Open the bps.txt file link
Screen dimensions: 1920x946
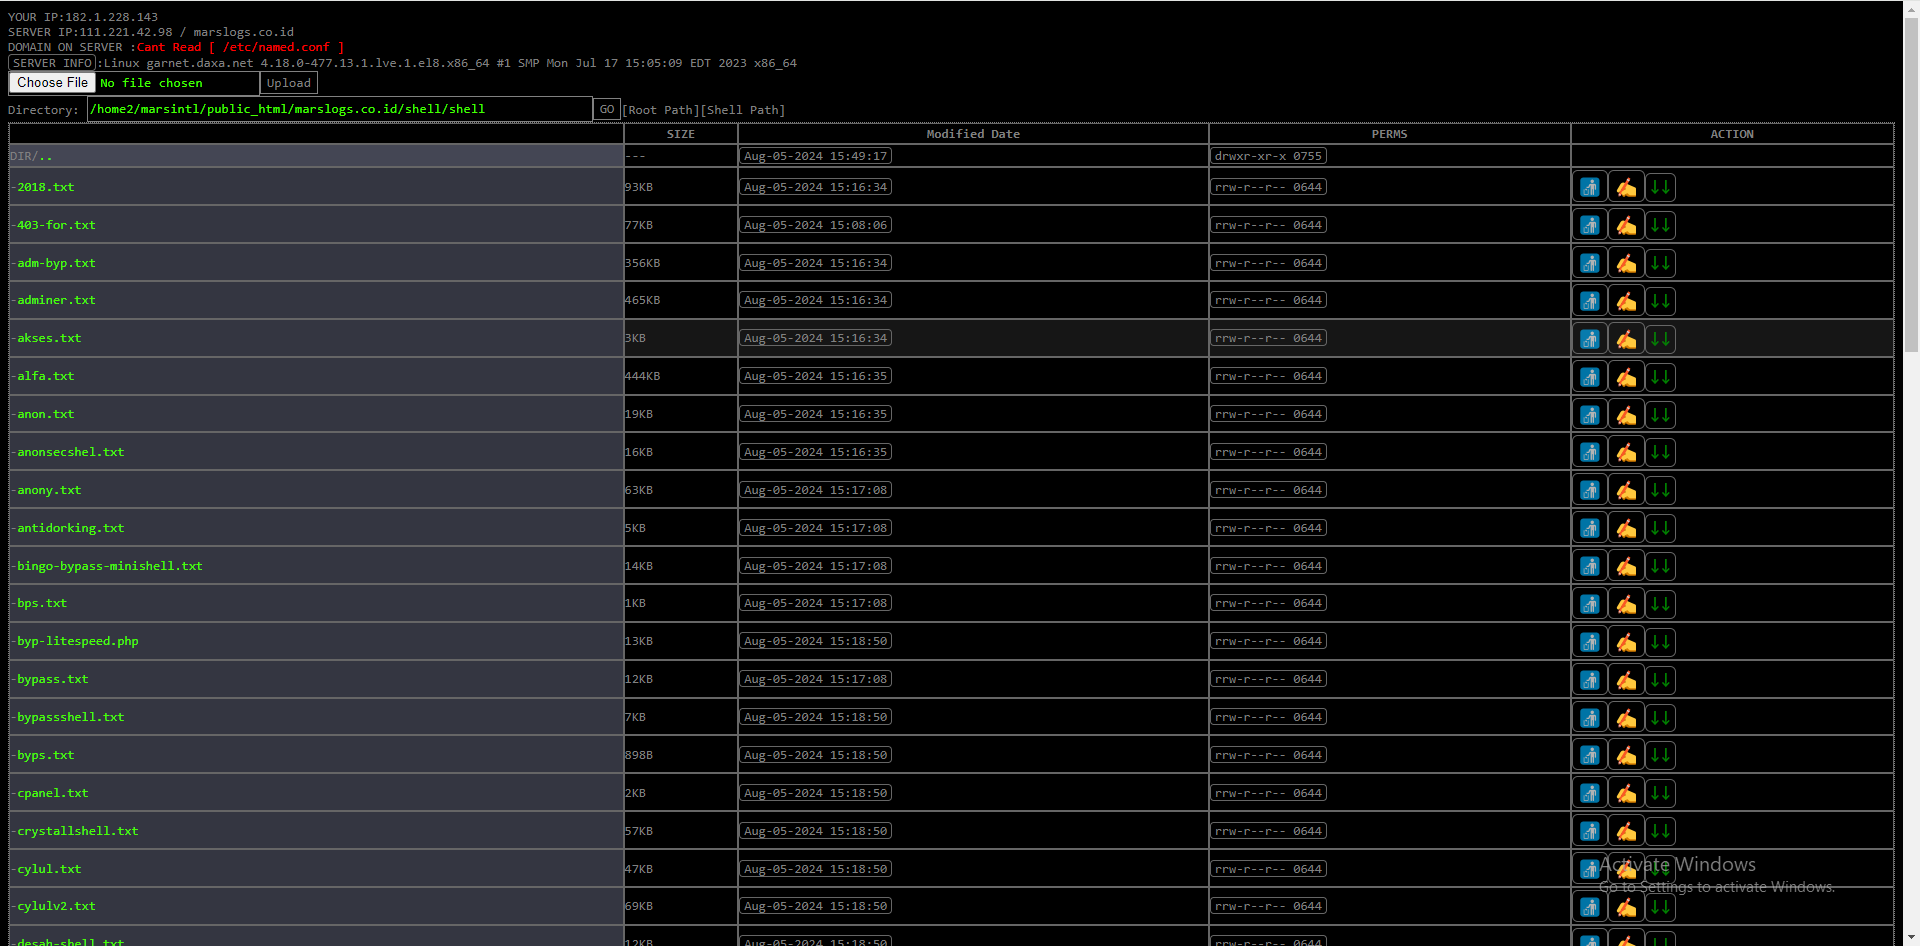coord(42,603)
